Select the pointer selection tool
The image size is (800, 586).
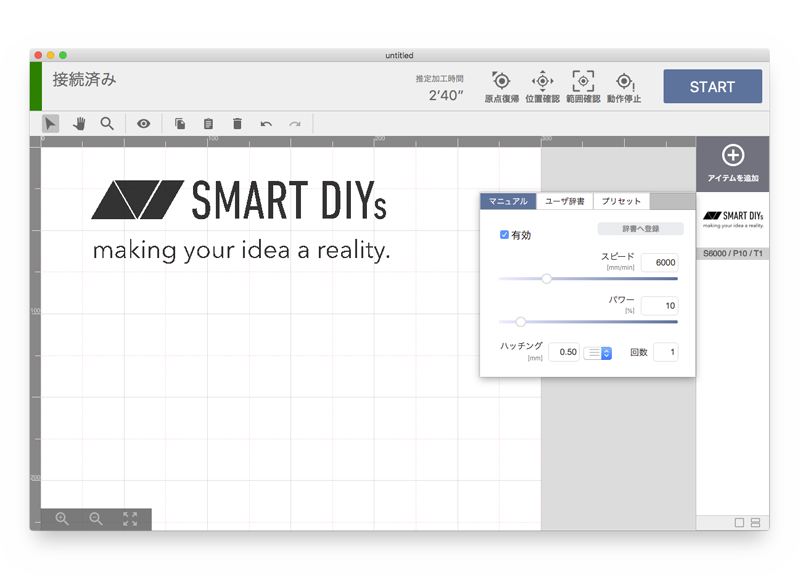pos(51,123)
